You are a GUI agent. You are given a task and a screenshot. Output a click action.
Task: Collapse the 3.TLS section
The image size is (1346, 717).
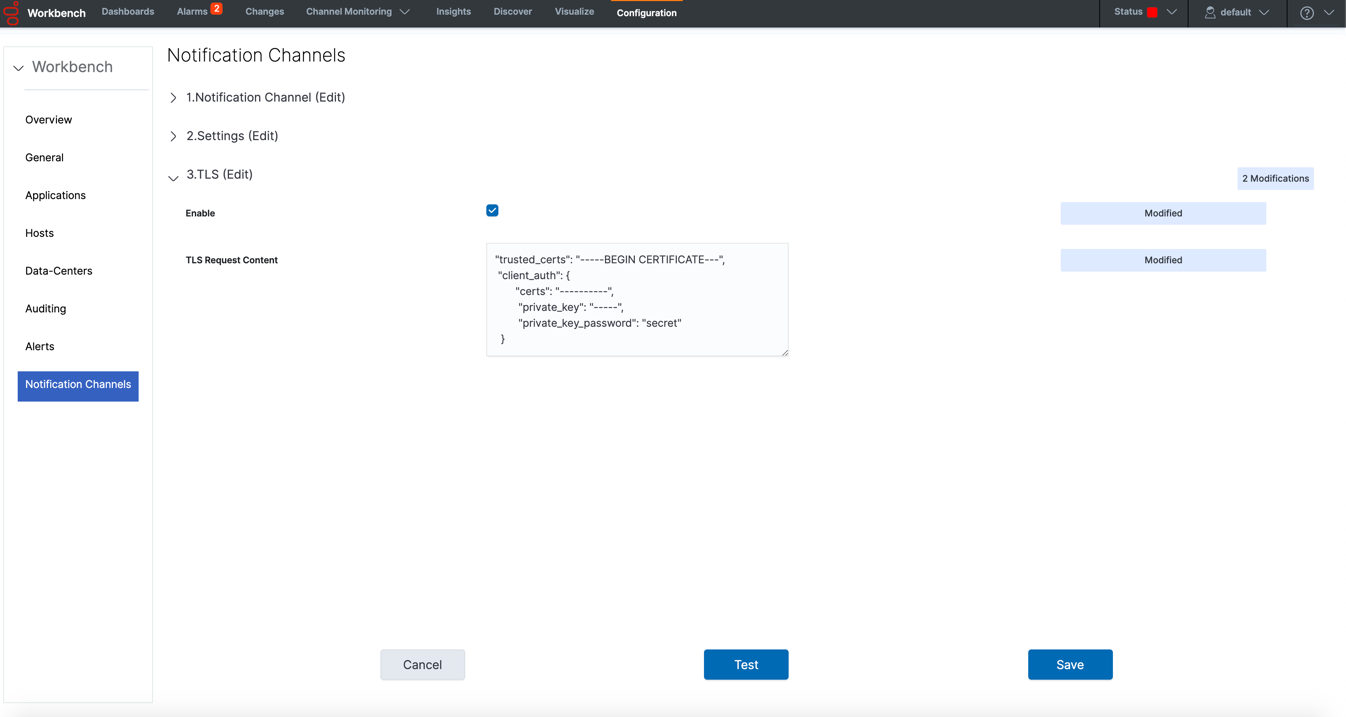(173, 177)
